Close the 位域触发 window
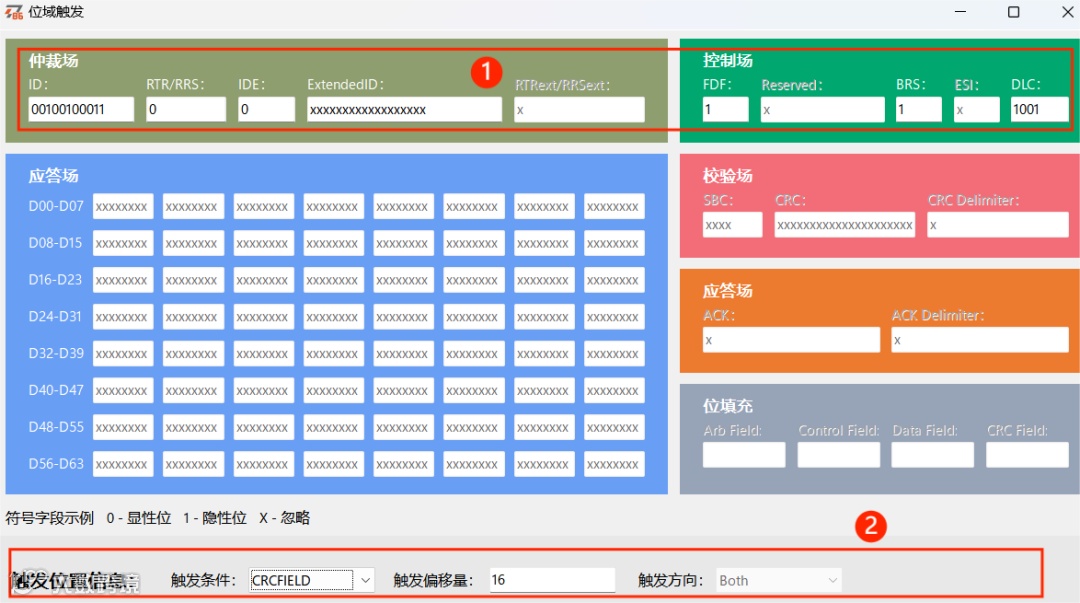1080x603 pixels. coord(1067,12)
